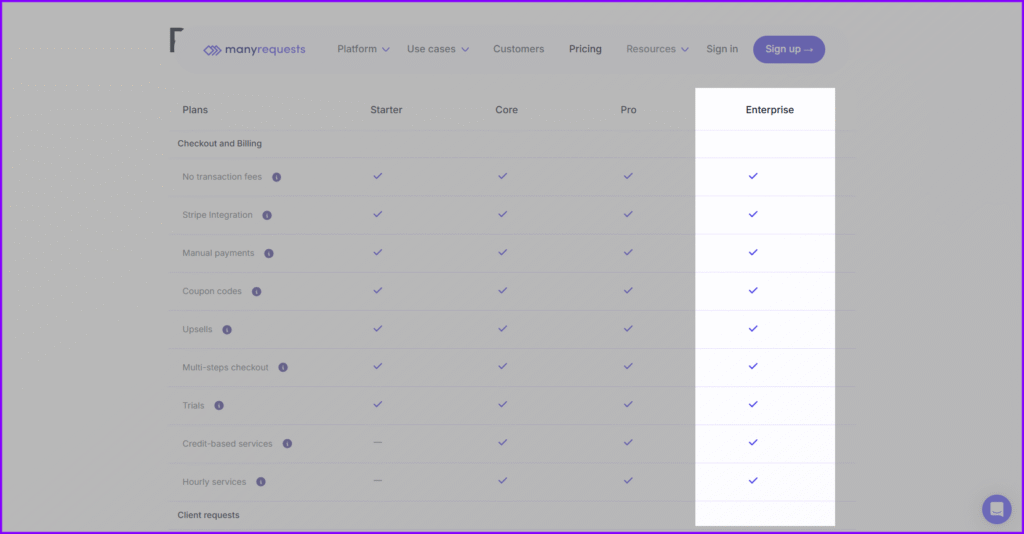Click info icon beside Credit-based services
1024x534 pixels.
[287, 444]
